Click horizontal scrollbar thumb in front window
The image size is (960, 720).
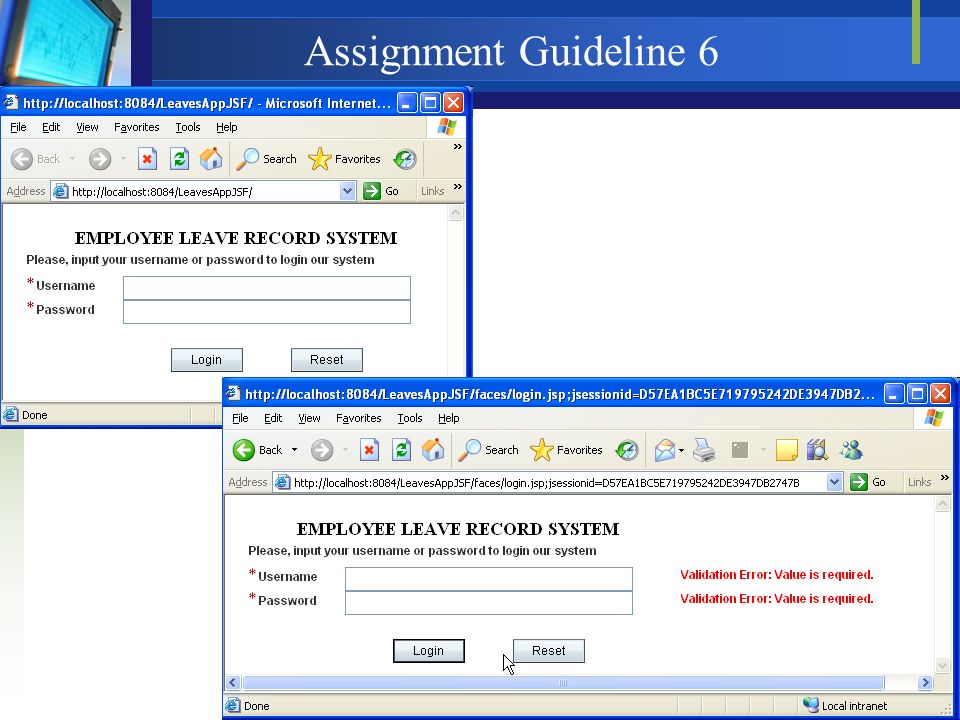pos(563,682)
